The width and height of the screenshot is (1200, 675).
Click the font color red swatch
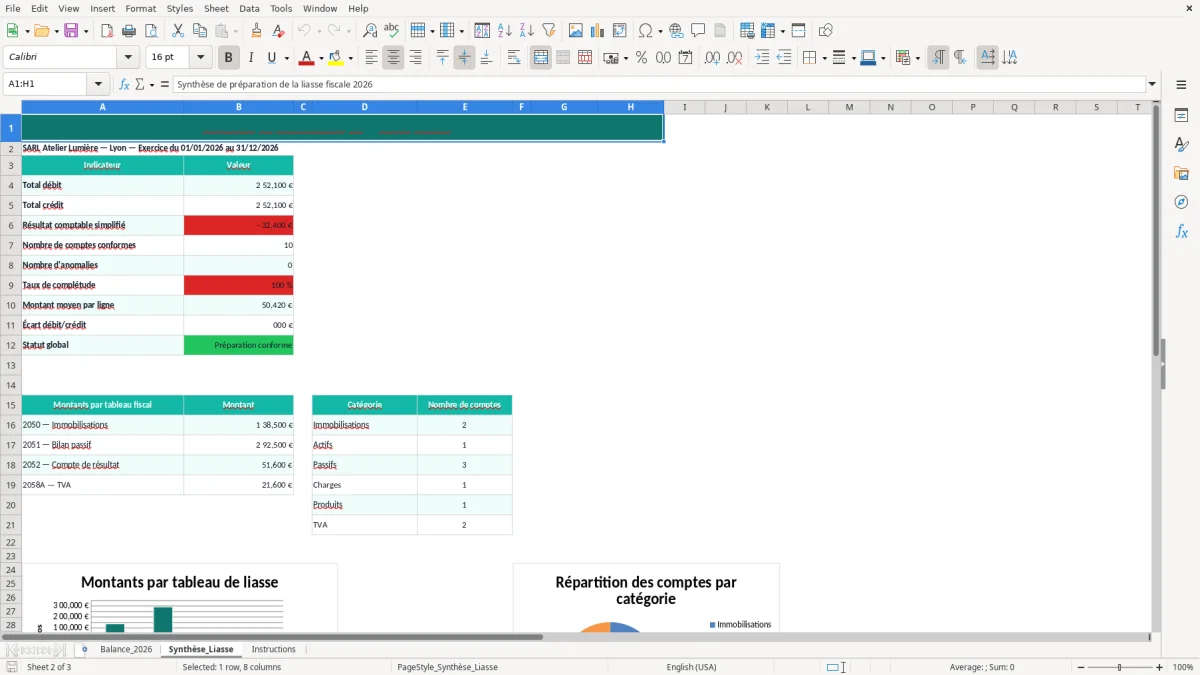[307, 58]
